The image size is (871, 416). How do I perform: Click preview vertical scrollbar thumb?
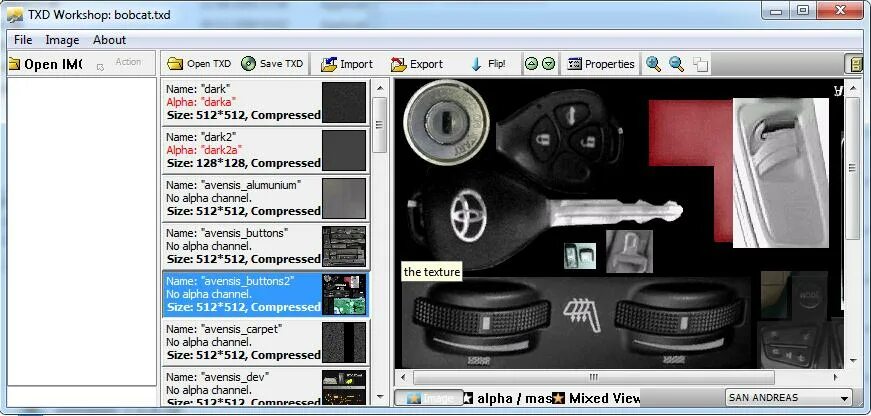853,168
